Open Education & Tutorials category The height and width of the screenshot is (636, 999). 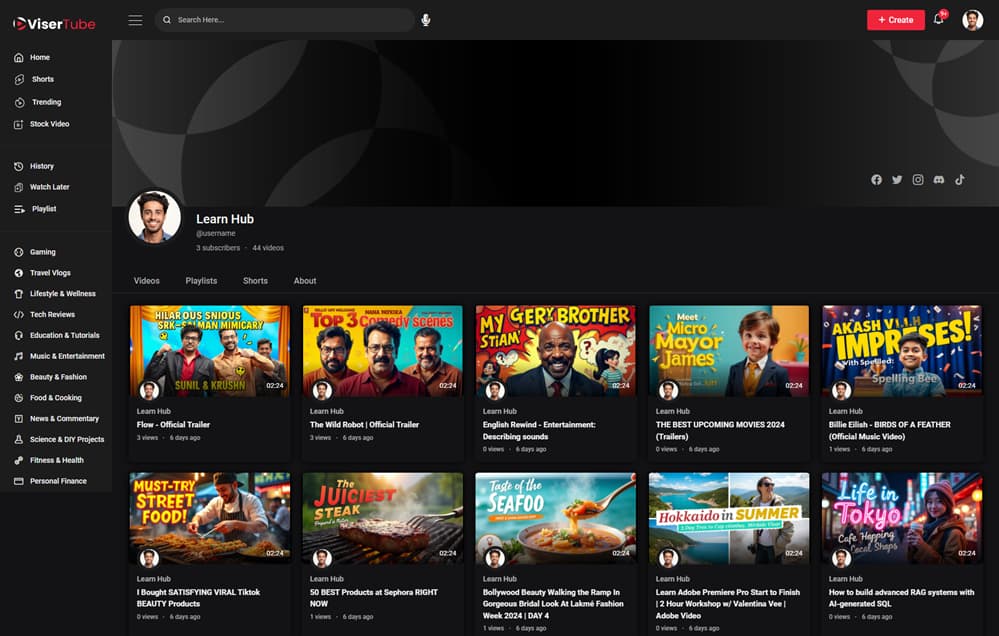[x=64, y=335]
